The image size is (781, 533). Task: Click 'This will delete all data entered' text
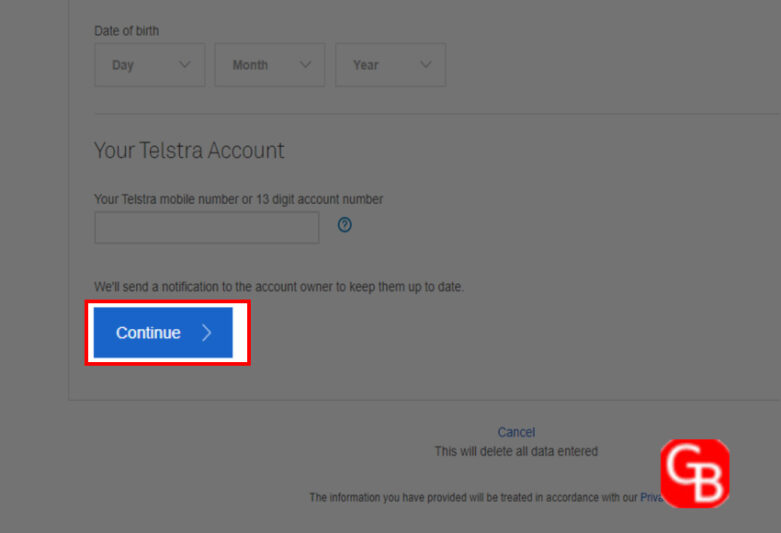[x=516, y=451]
